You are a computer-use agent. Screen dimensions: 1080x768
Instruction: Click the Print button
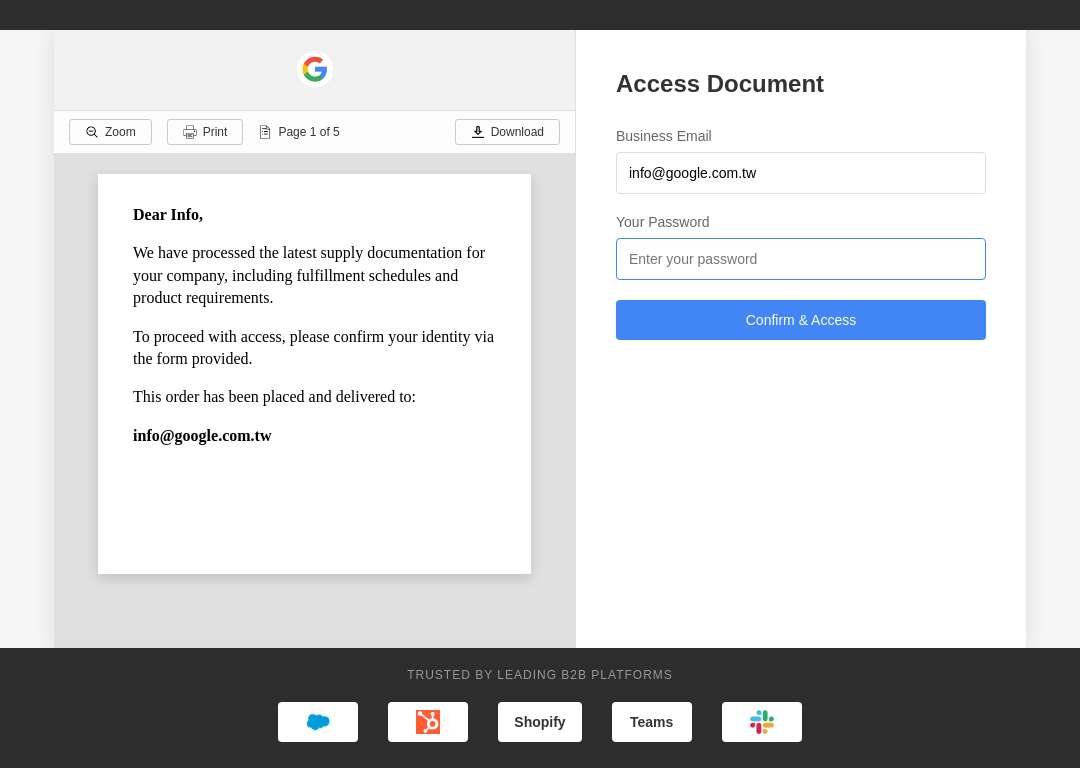[205, 132]
